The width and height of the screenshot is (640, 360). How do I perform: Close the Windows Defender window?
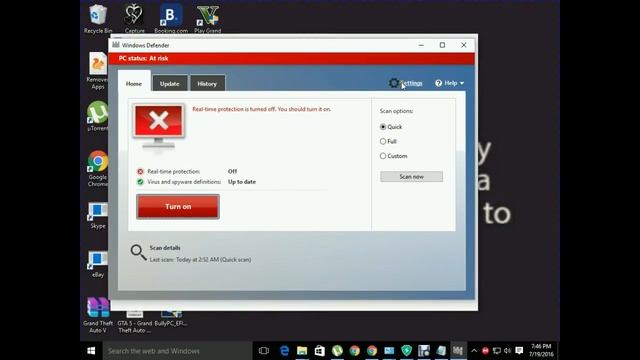point(464,45)
